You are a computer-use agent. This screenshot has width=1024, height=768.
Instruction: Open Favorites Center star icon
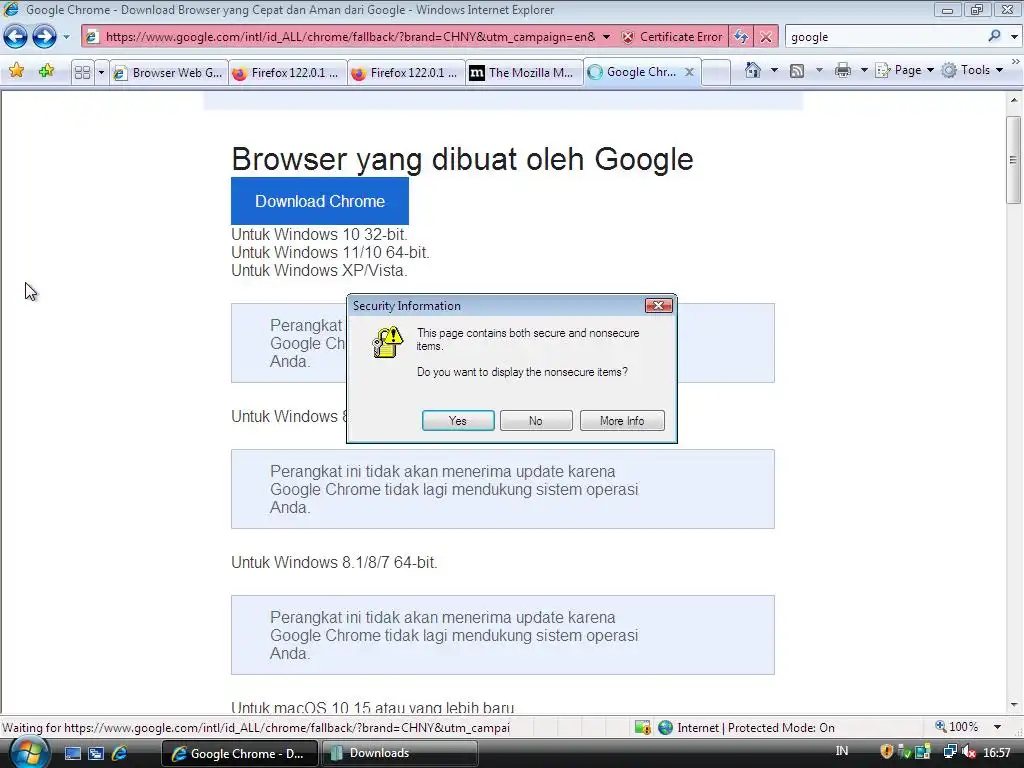coord(16,71)
